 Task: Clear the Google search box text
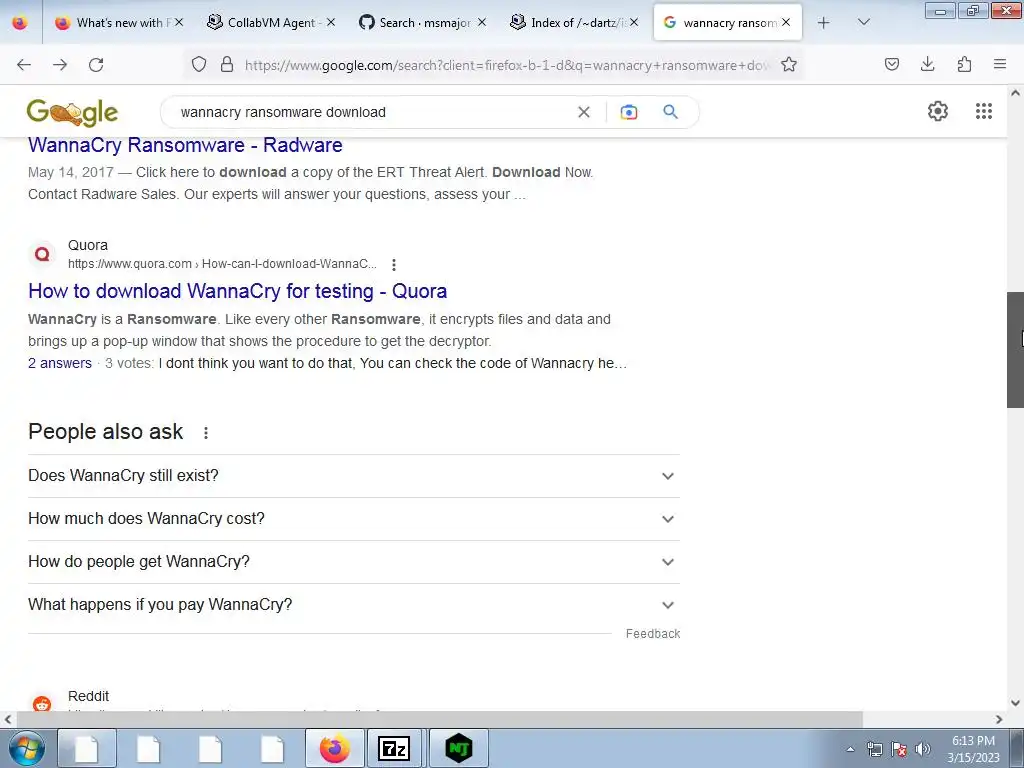584,112
